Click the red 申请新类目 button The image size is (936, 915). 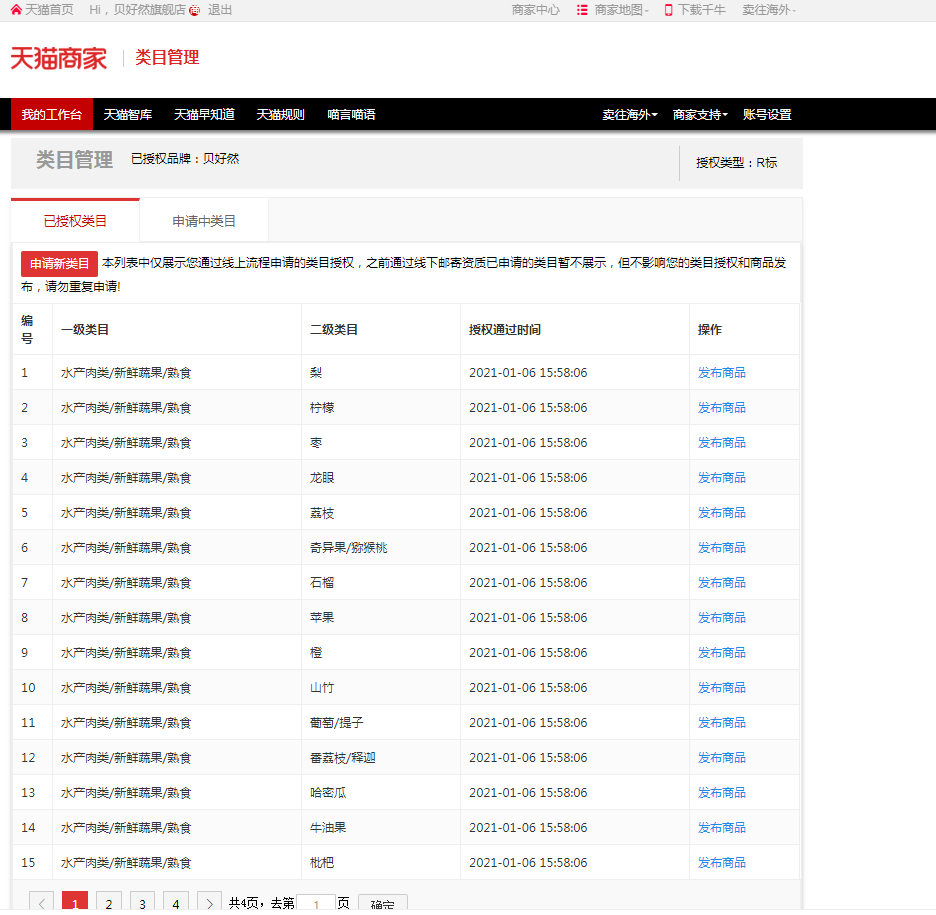click(x=59, y=264)
